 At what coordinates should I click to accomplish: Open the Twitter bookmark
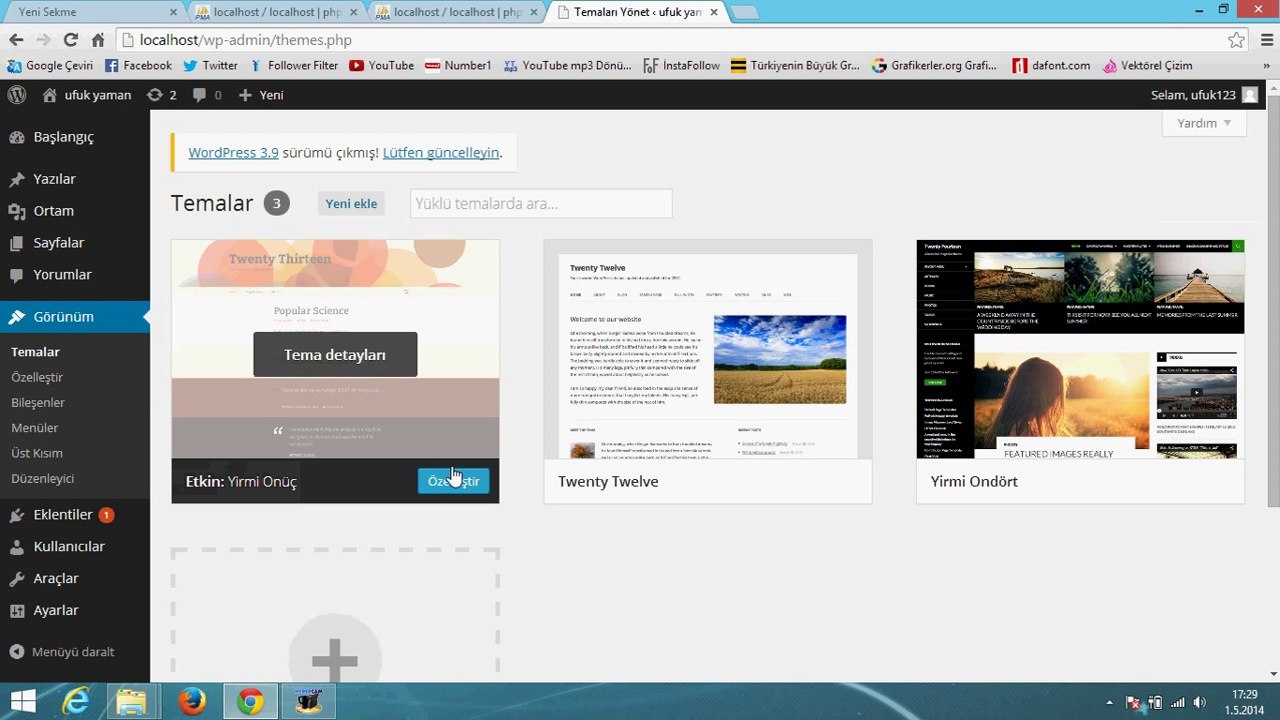210,66
